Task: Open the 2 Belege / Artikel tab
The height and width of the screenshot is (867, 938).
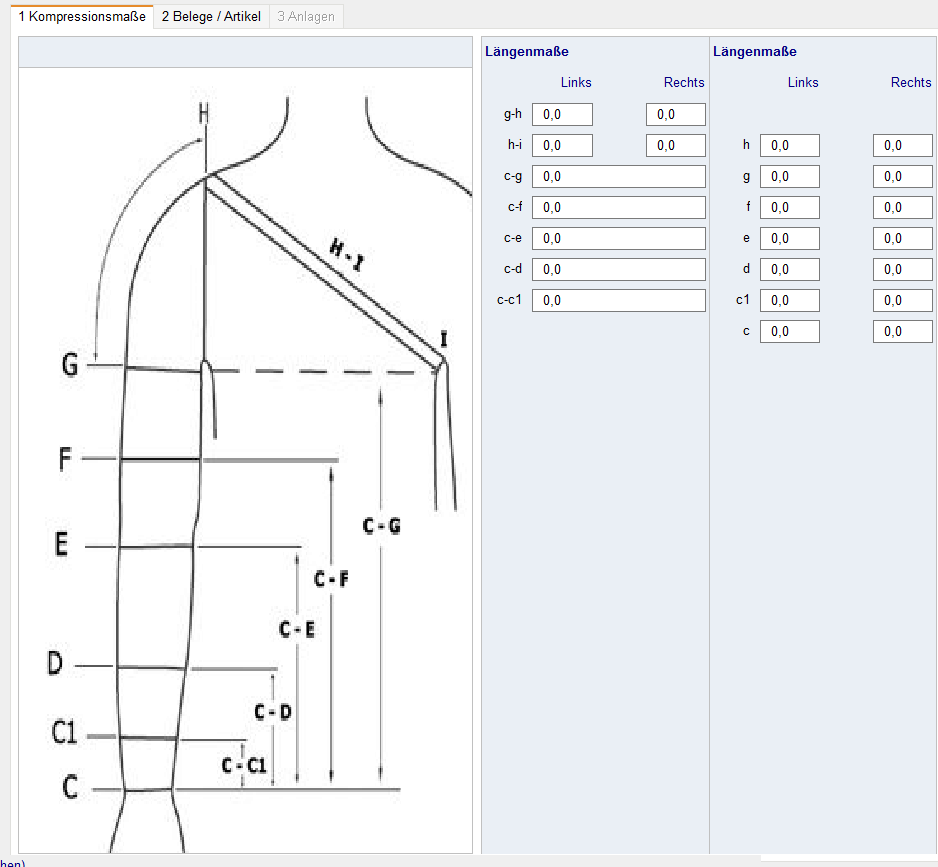Action: tap(211, 16)
